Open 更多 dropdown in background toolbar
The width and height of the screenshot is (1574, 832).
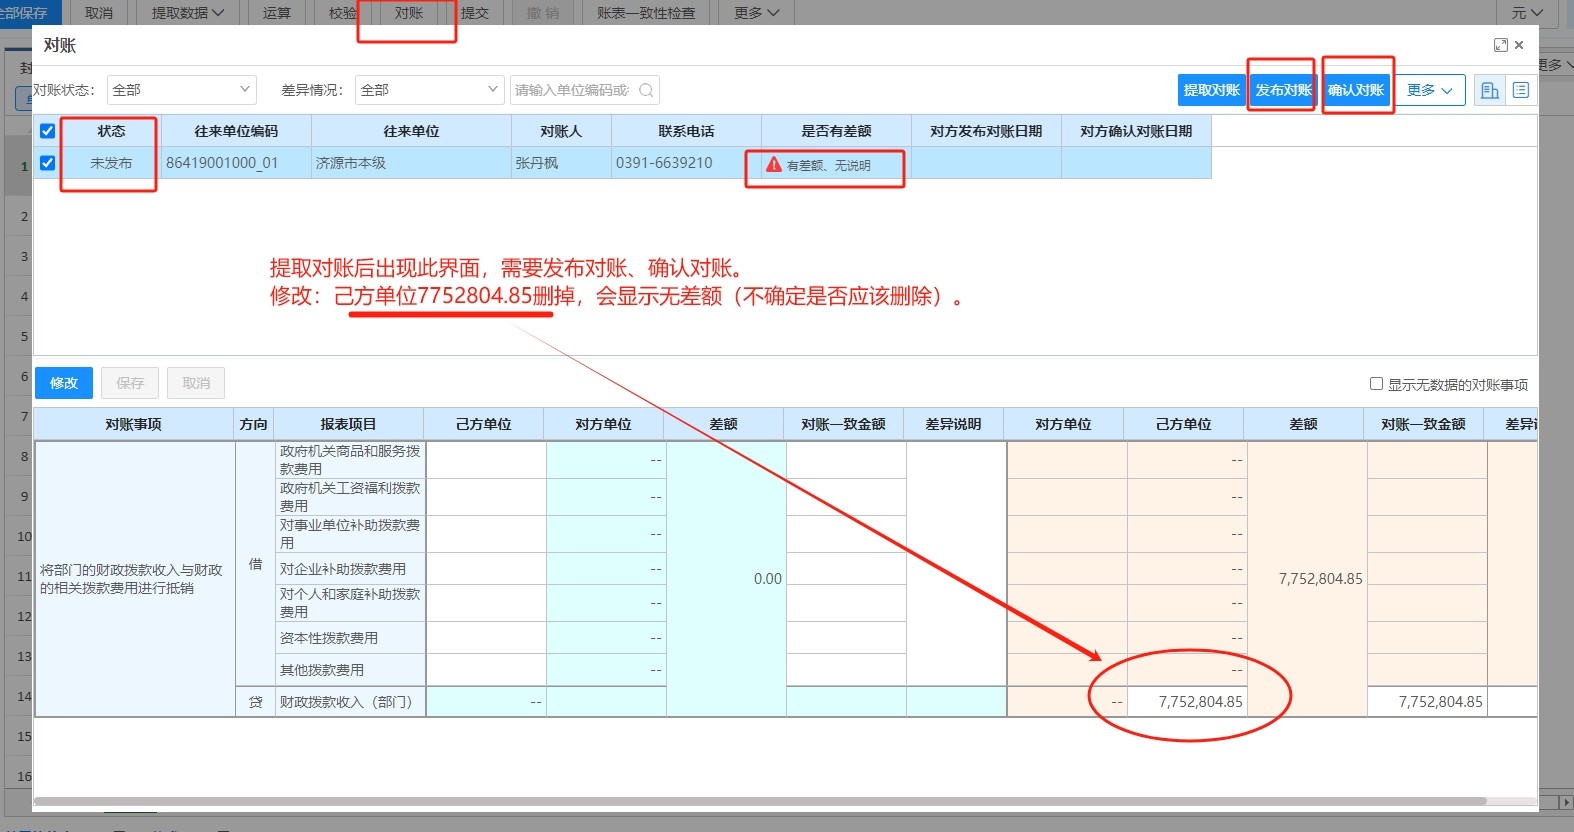(x=756, y=13)
